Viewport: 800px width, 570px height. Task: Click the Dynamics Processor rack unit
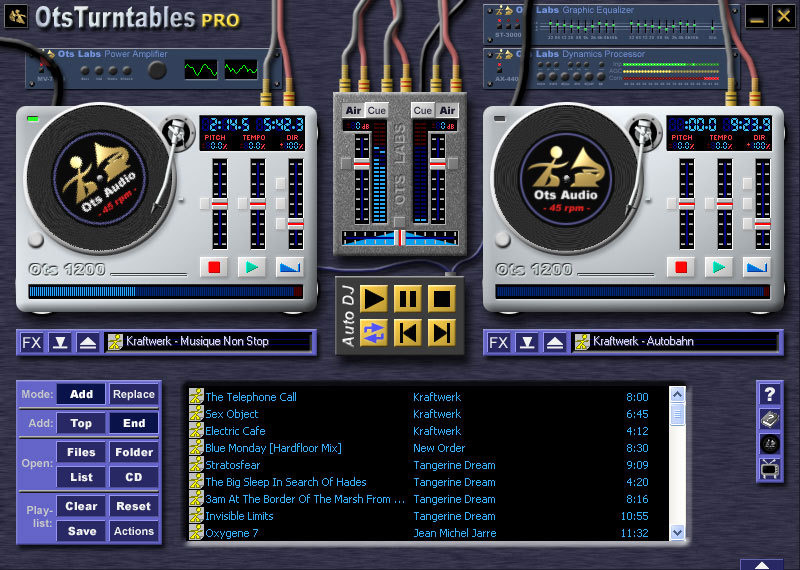pyautogui.click(x=611, y=68)
